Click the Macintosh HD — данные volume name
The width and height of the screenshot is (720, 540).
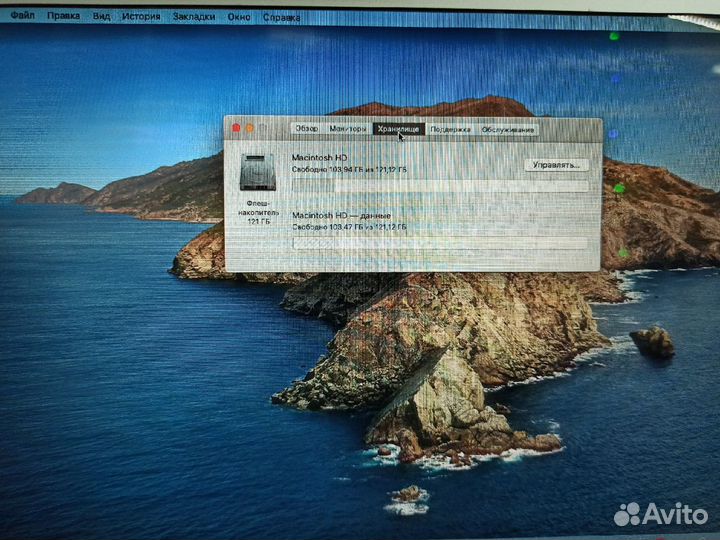pyautogui.click(x=341, y=216)
